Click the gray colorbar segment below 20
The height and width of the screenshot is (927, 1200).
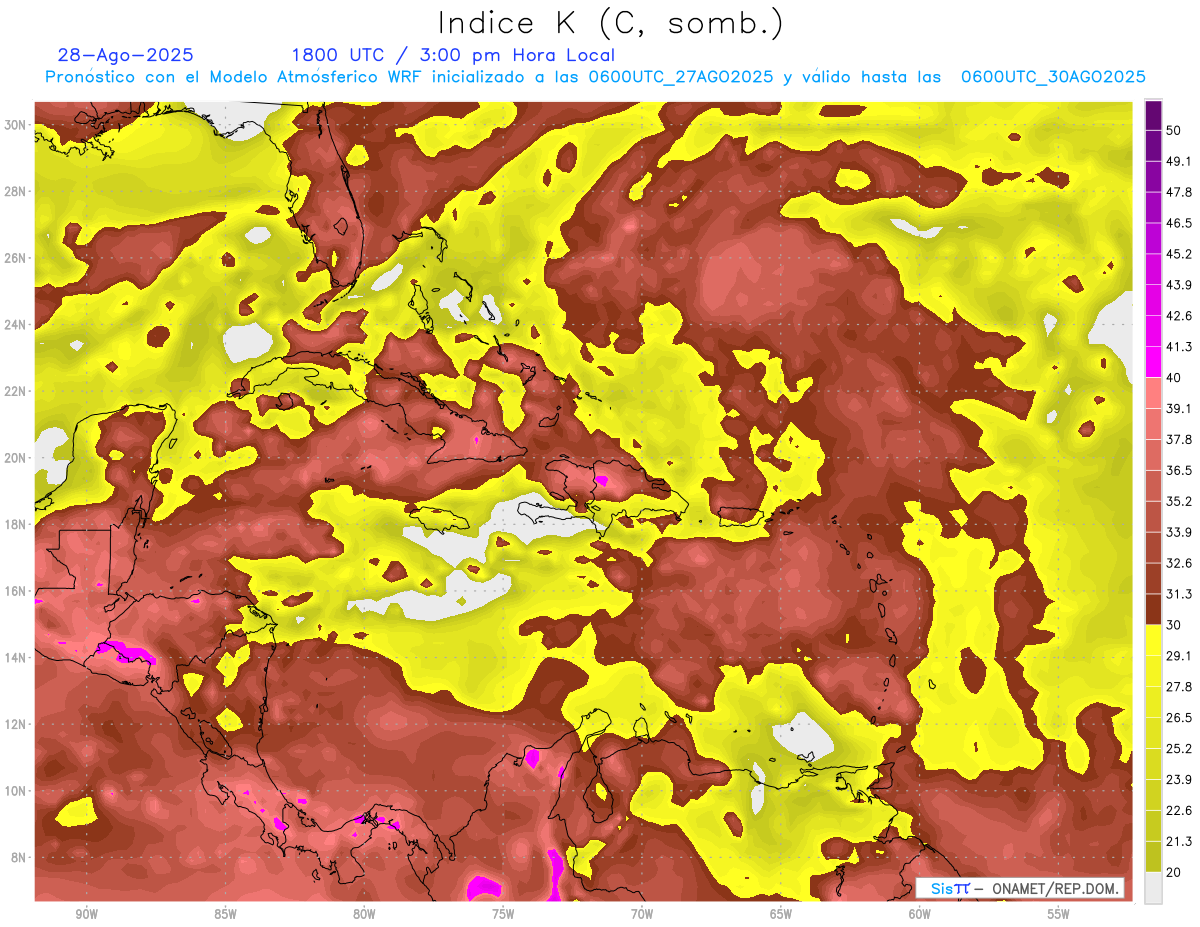click(x=1153, y=888)
